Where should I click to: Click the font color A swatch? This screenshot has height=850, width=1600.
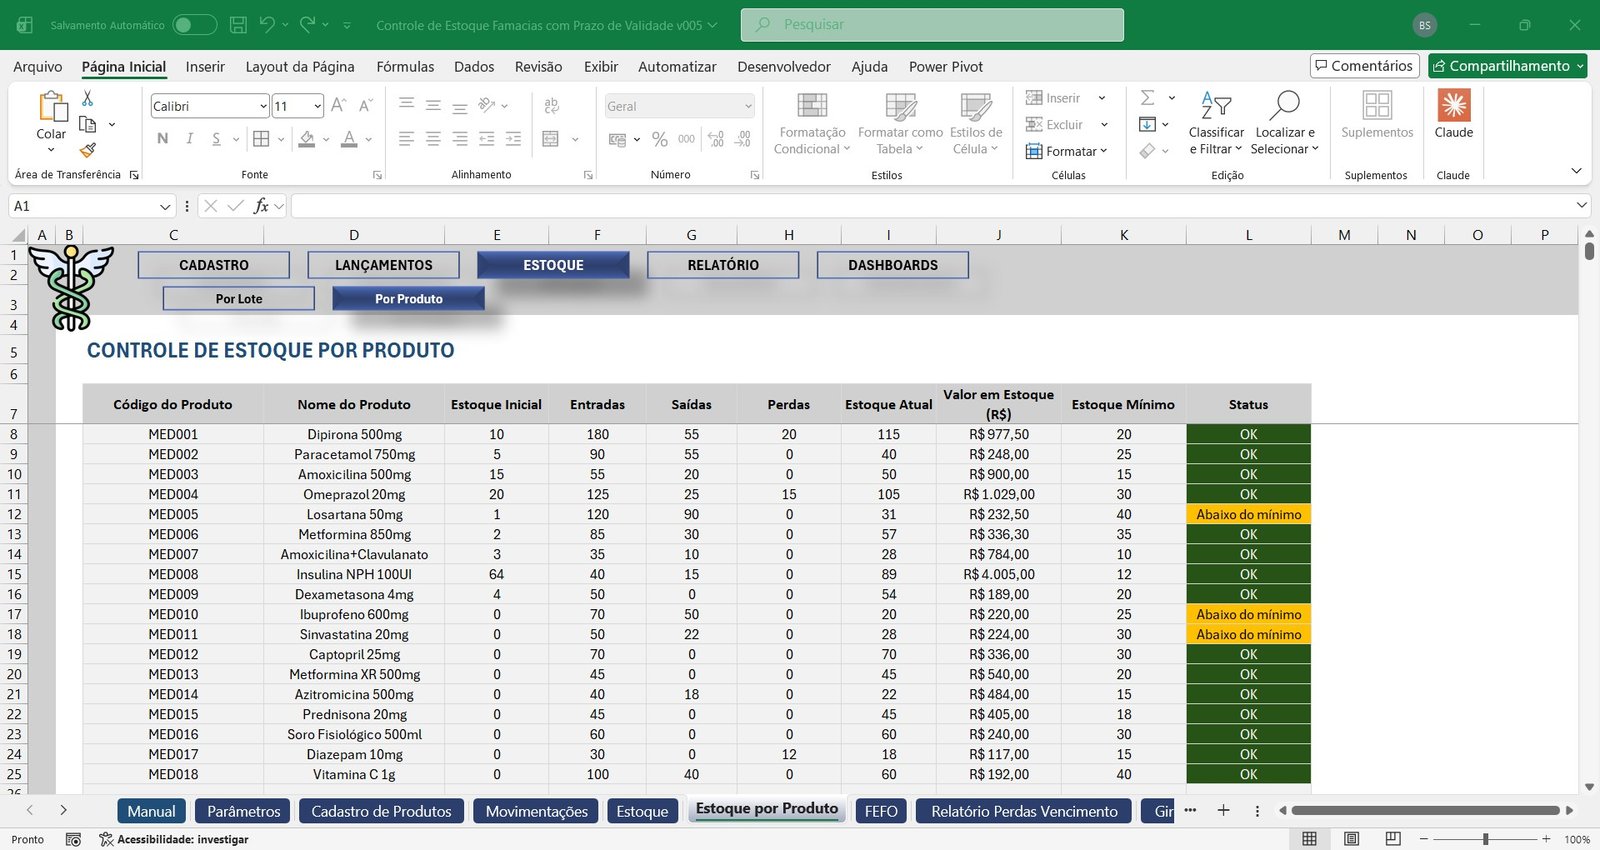[349, 139]
